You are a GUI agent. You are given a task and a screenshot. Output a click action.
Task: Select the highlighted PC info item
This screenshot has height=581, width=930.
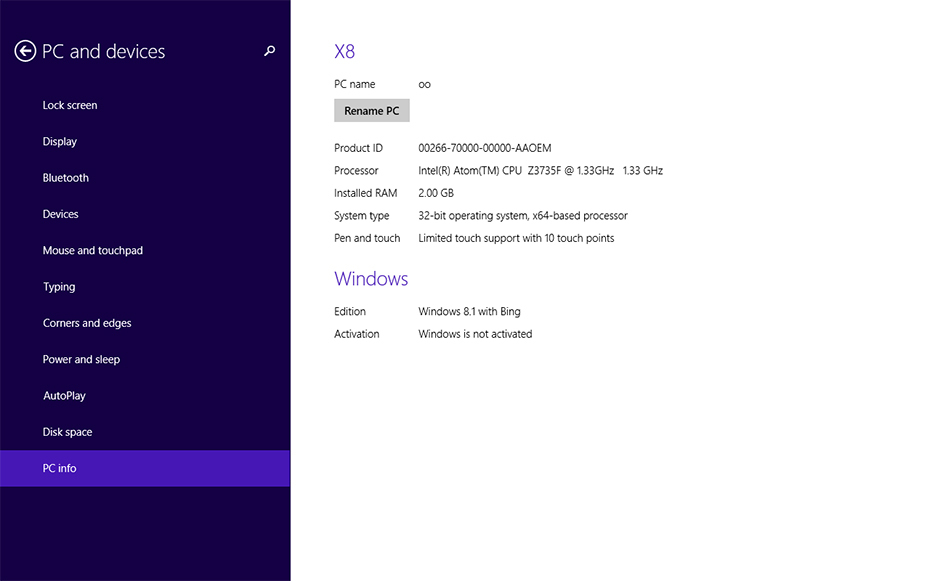tap(60, 468)
